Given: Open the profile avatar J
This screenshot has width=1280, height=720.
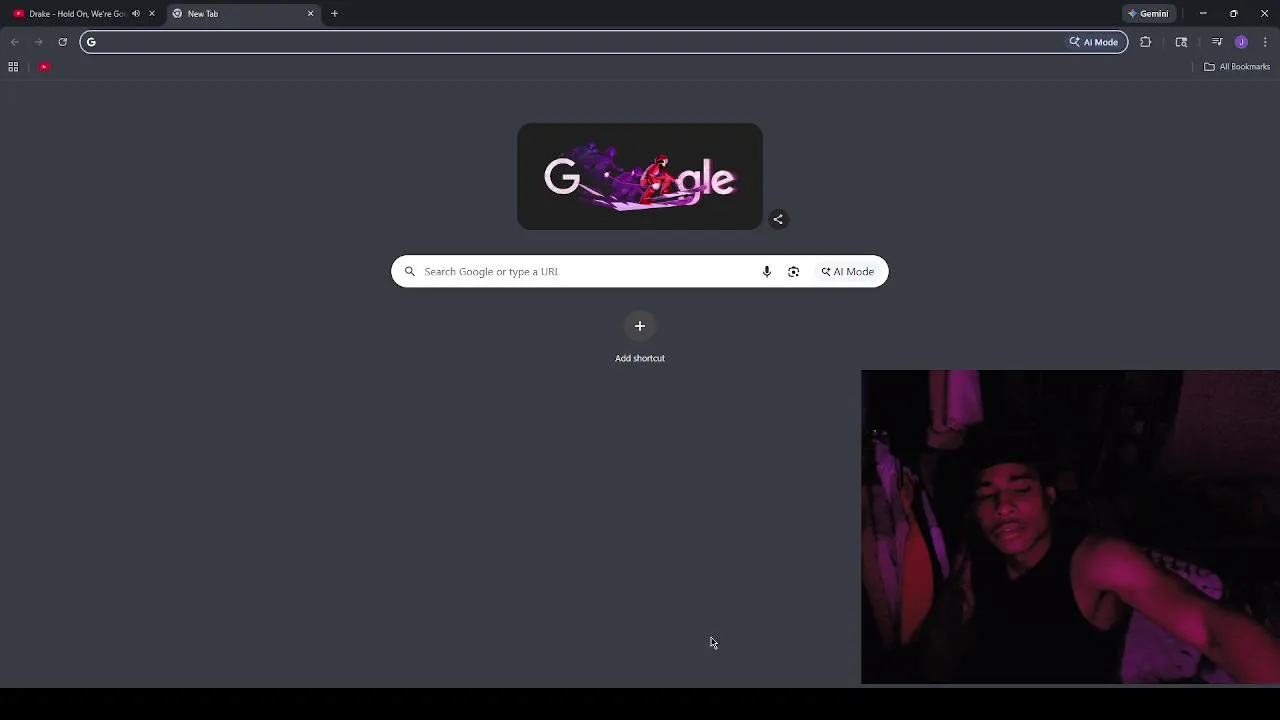Looking at the screenshot, I should (x=1241, y=42).
